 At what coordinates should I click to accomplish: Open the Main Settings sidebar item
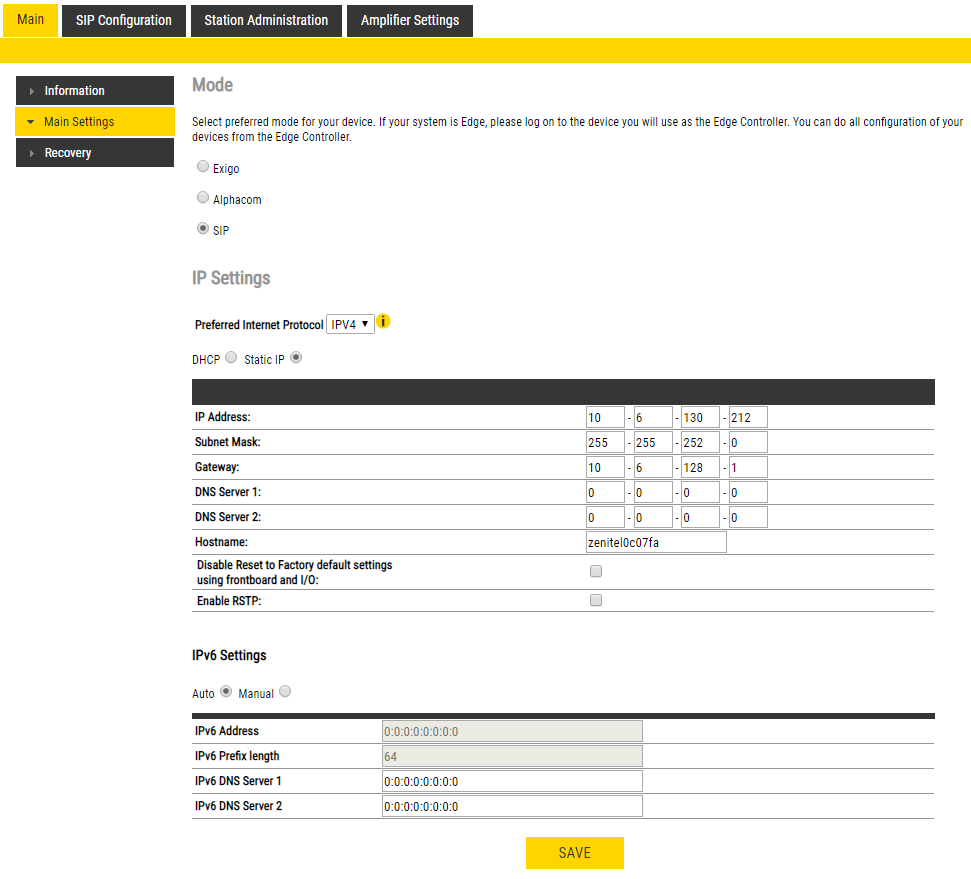coord(95,122)
